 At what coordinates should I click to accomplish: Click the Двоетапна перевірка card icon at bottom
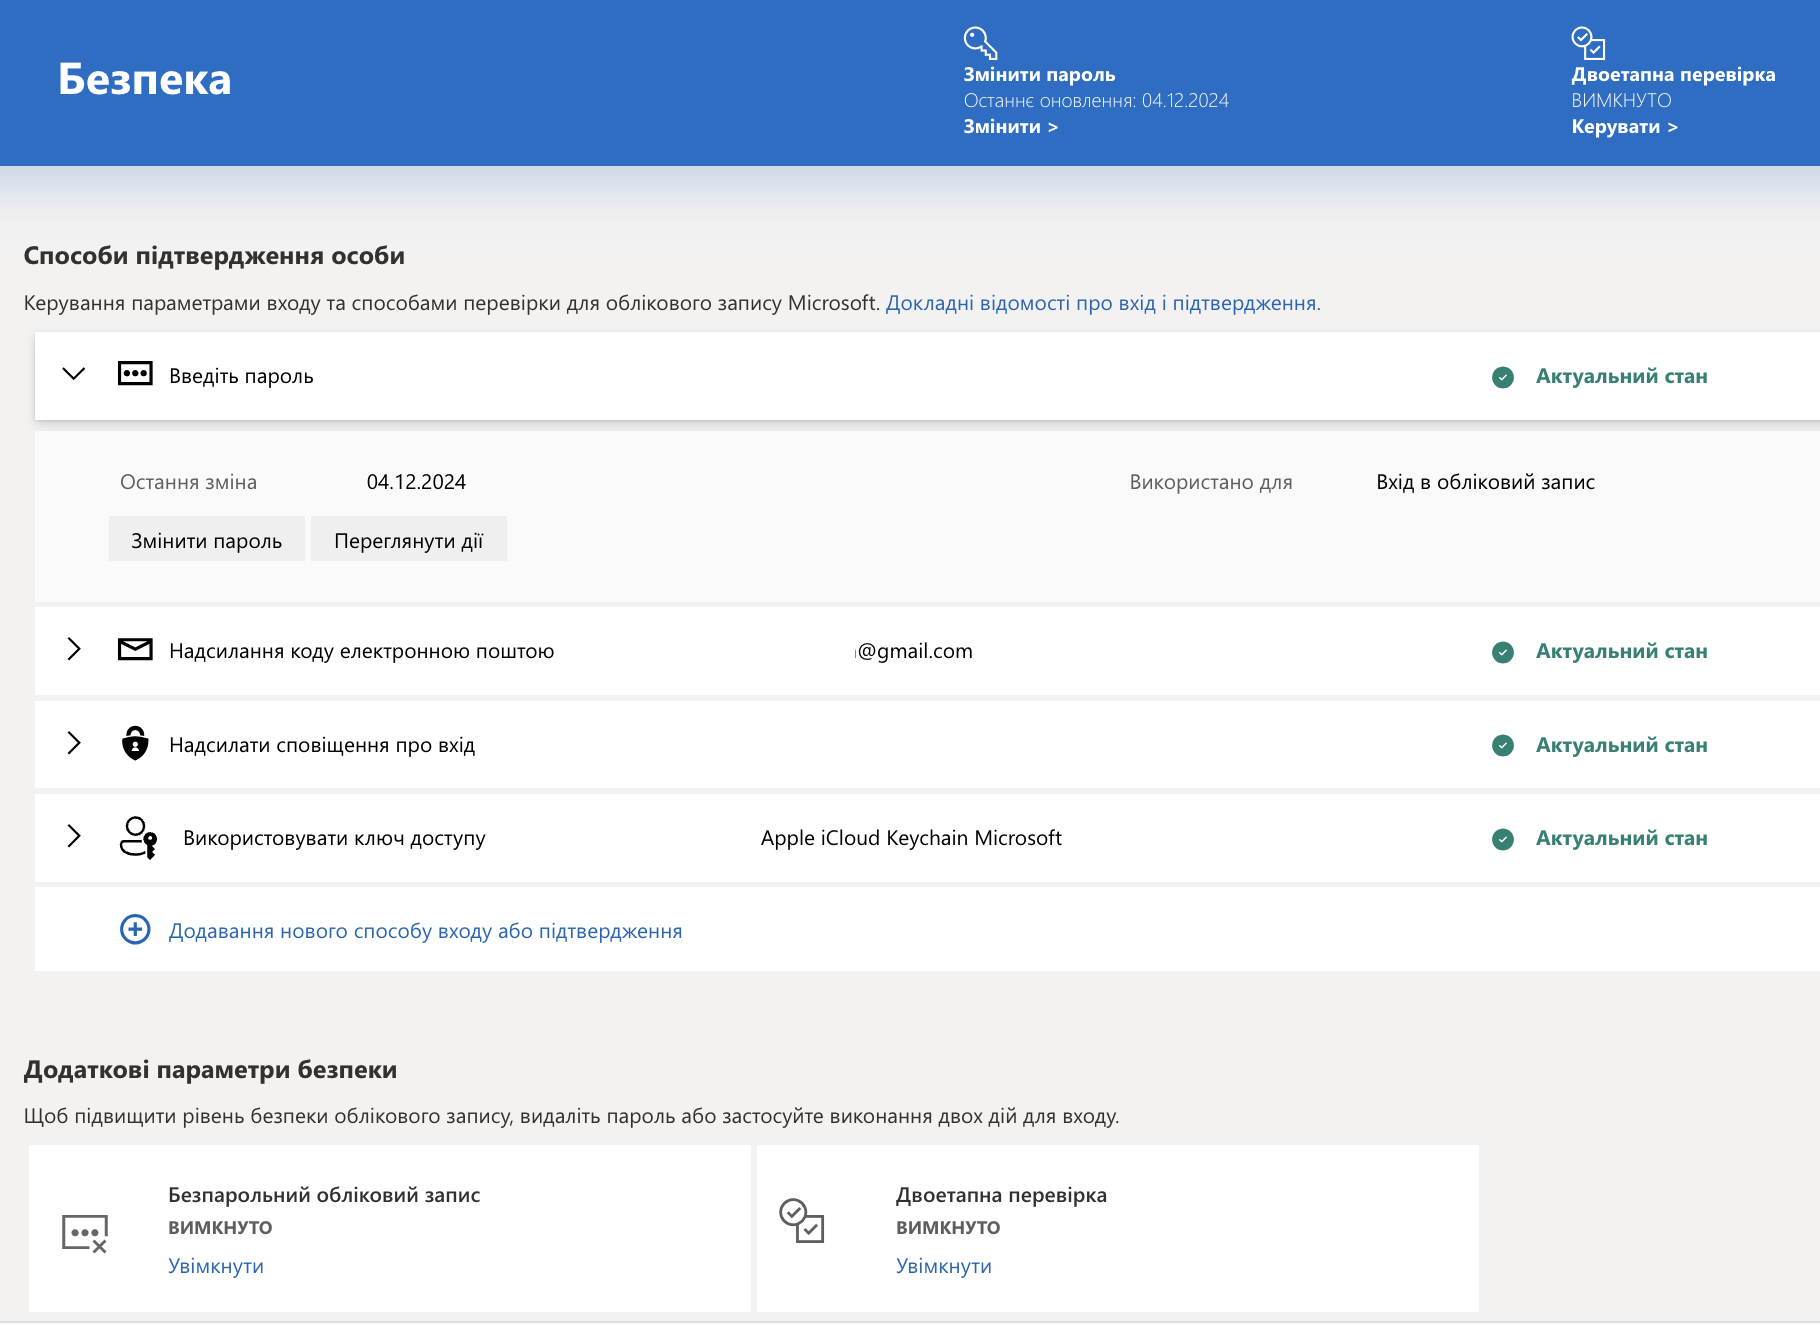tap(802, 1221)
